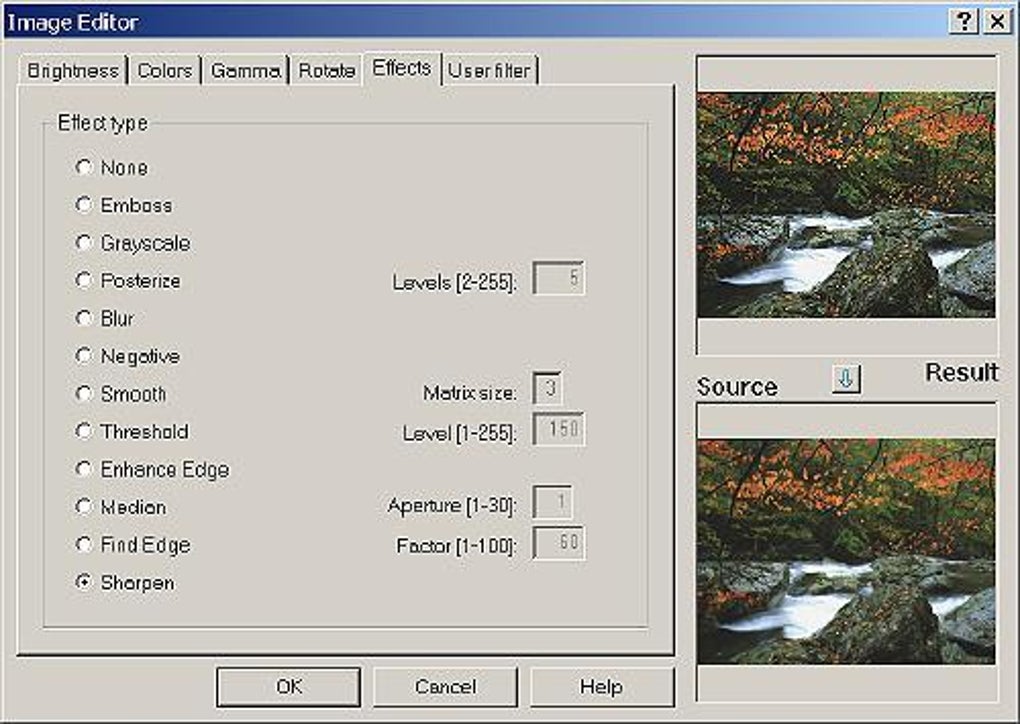Open the Rotate tab
The image size is (1020, 724).
(x=327, y=70)
